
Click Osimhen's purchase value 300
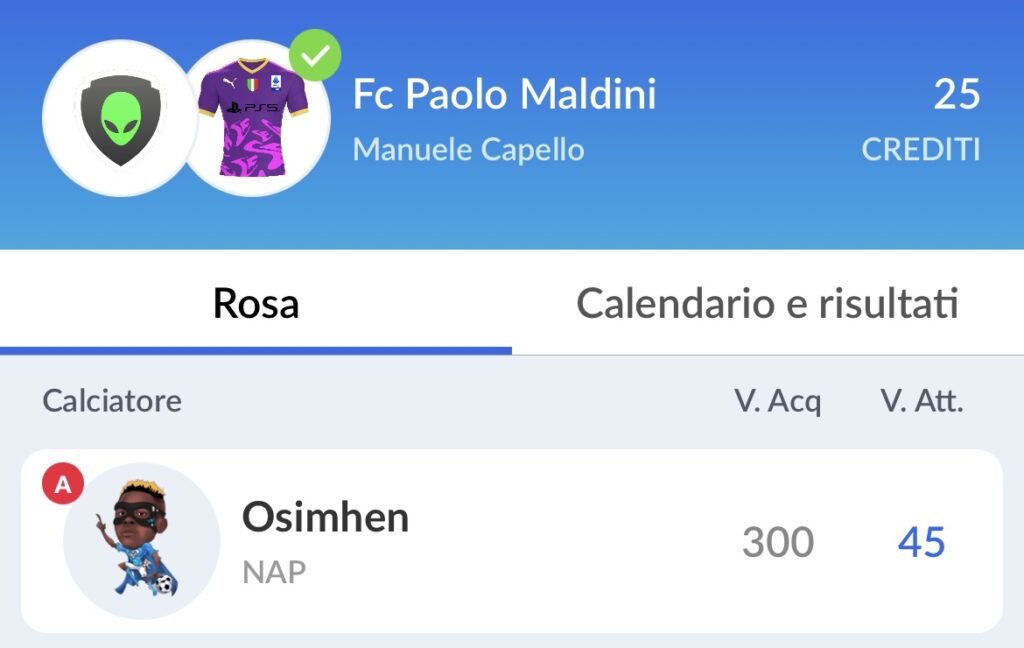(x=778, y=542)
